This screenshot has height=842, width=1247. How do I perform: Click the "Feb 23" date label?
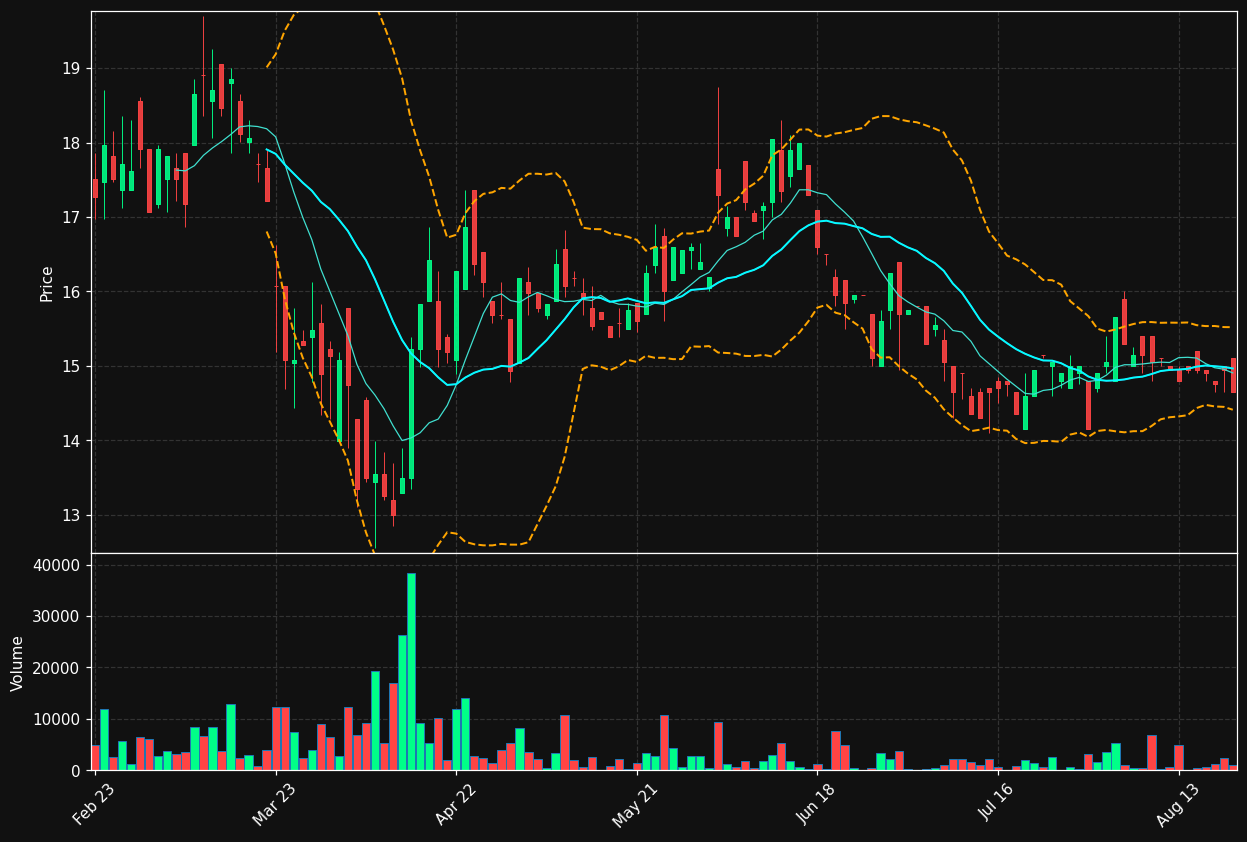(93, 803)
